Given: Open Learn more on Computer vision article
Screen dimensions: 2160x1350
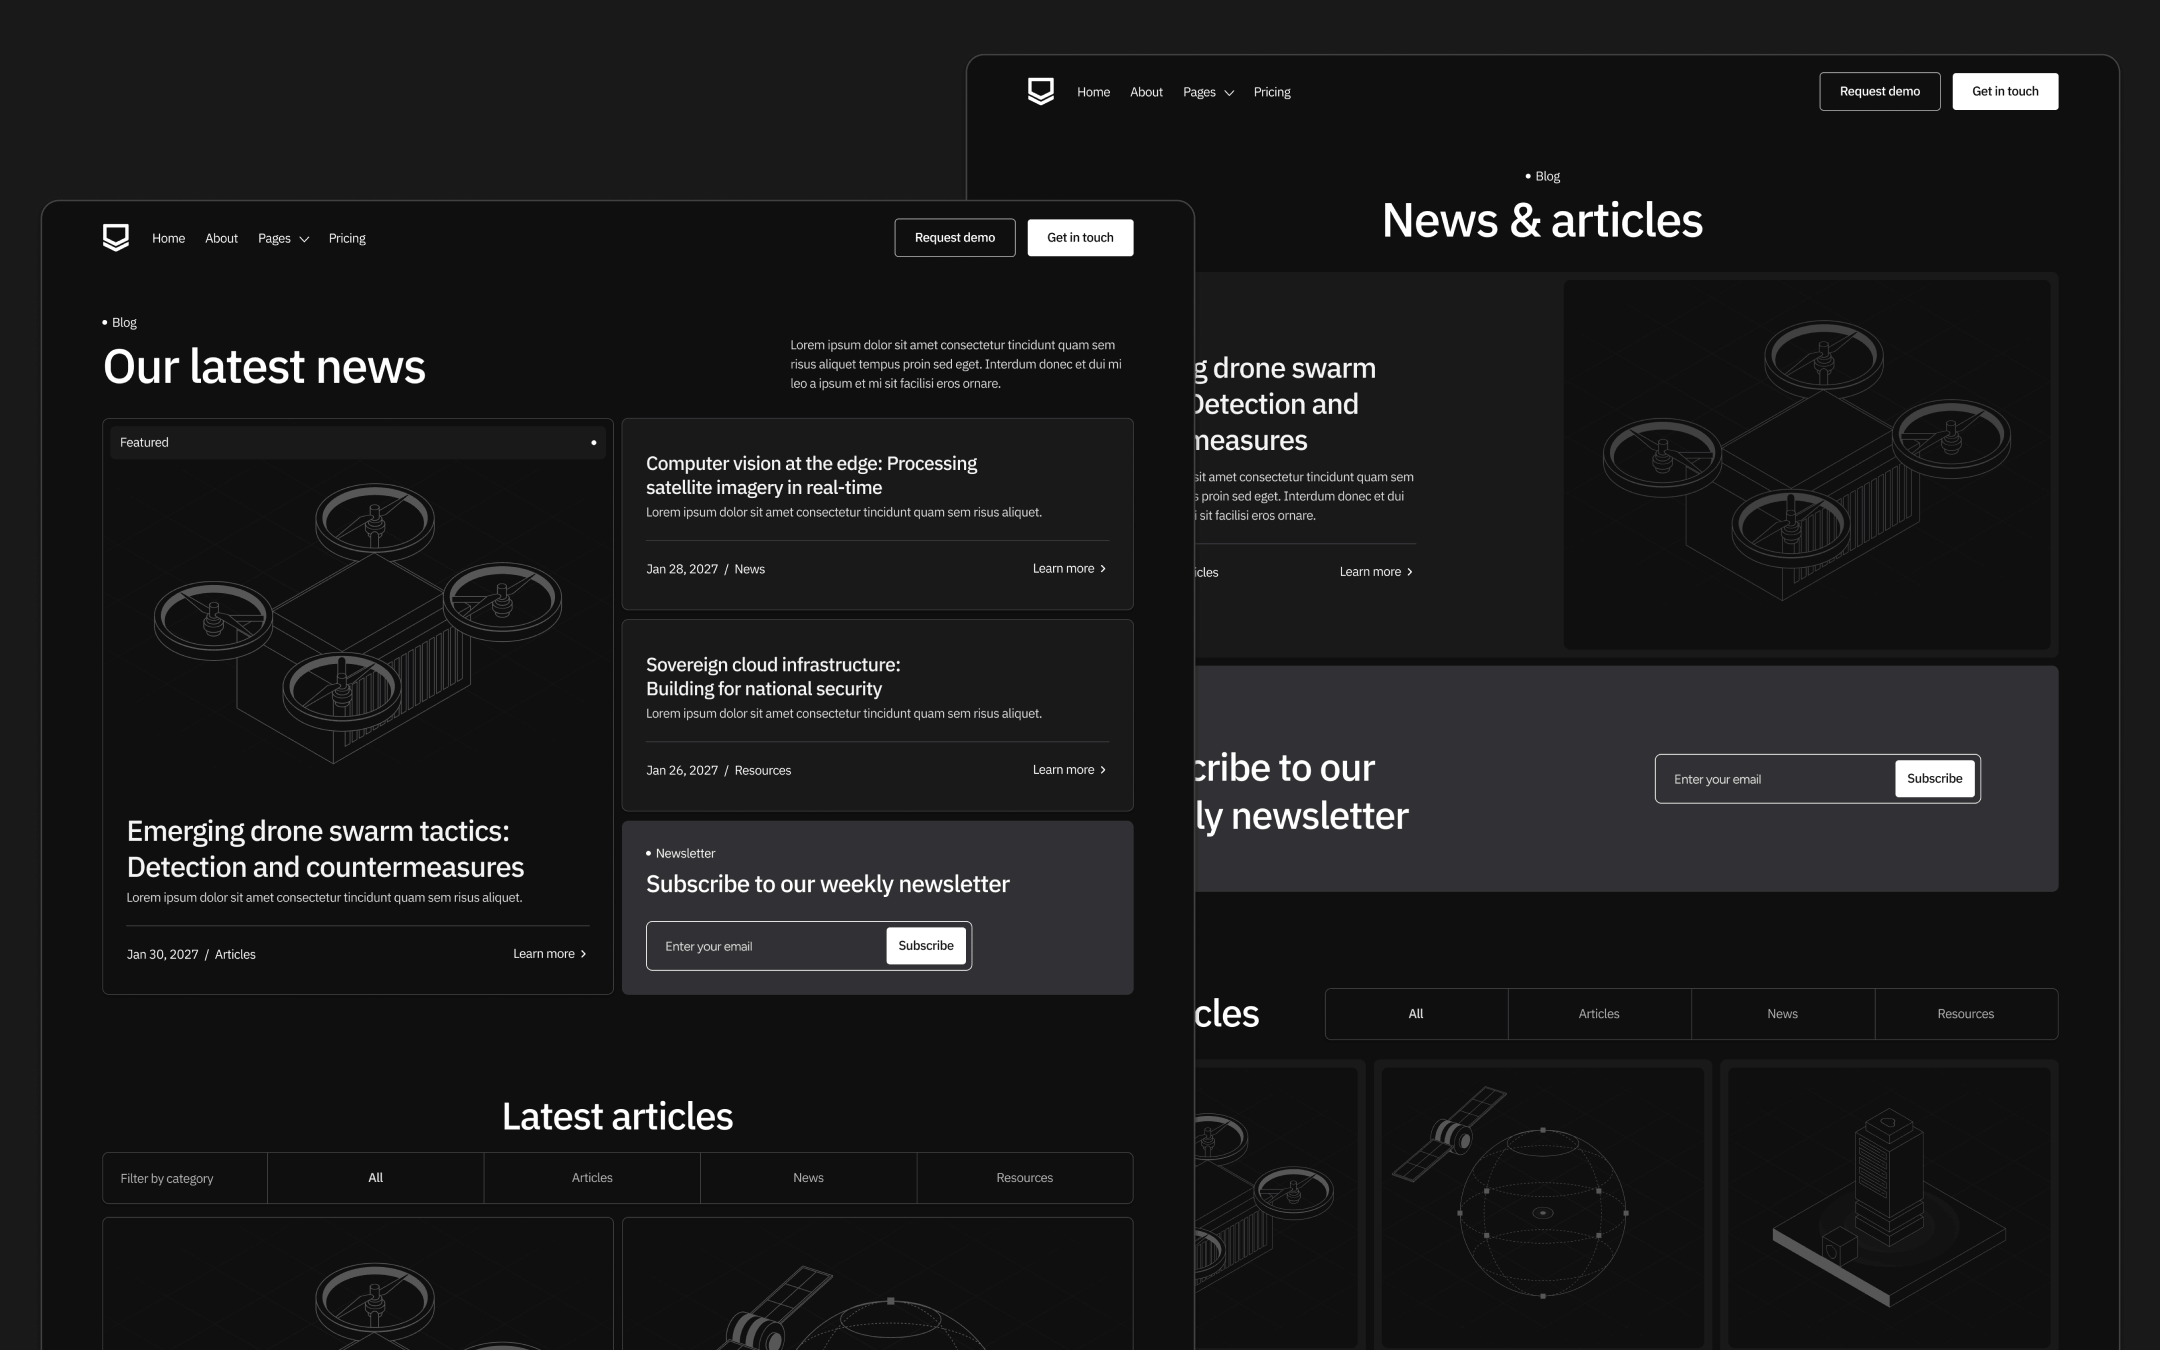Looking at the screenshot, I should [1069, 568].
